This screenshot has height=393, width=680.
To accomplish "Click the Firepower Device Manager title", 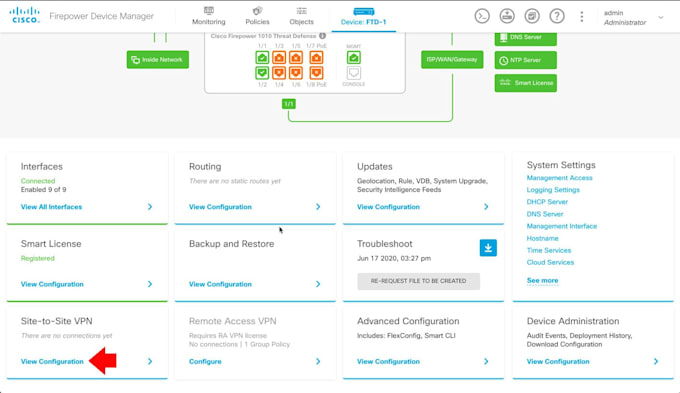I will pos(101,16).
